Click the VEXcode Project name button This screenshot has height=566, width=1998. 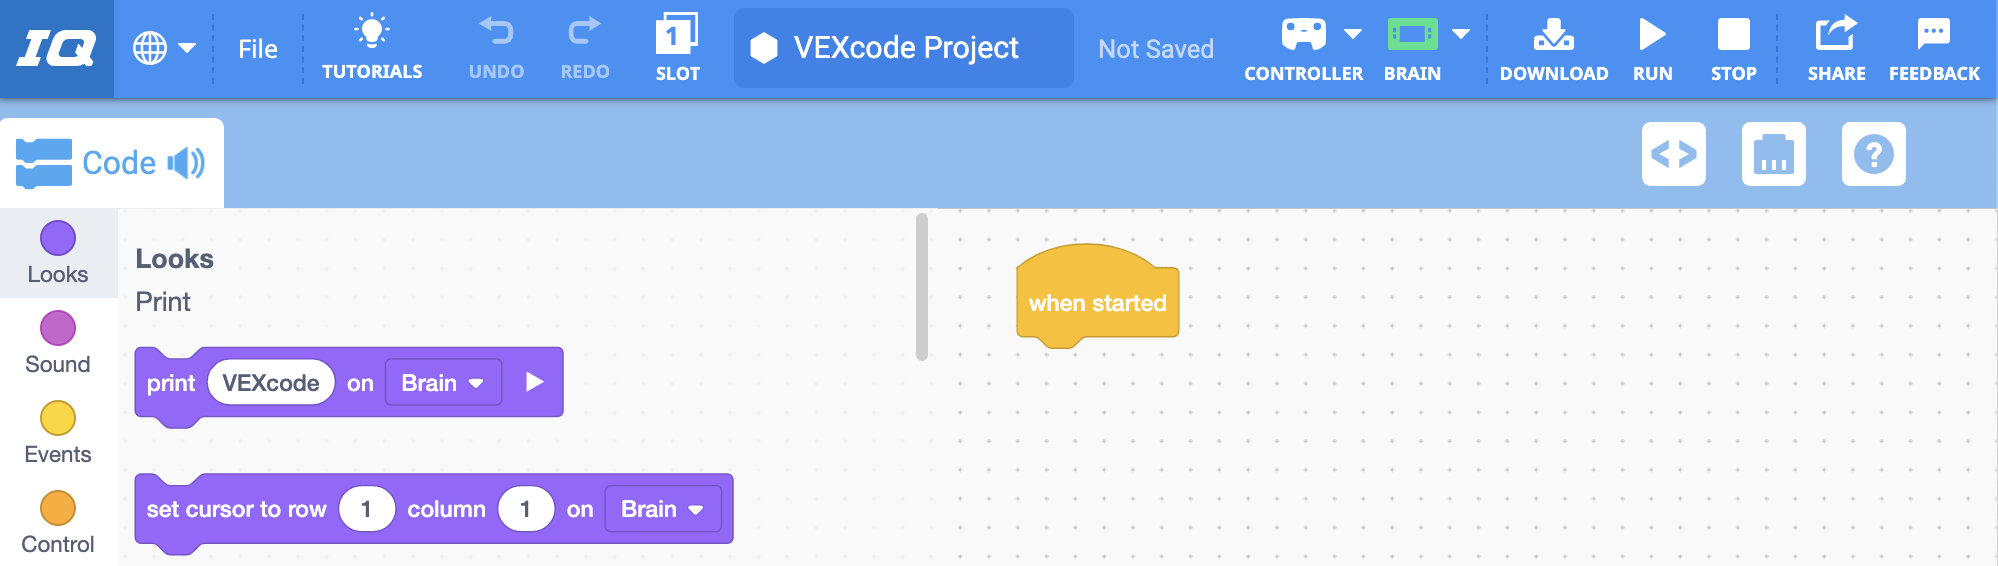click(903, 48)
